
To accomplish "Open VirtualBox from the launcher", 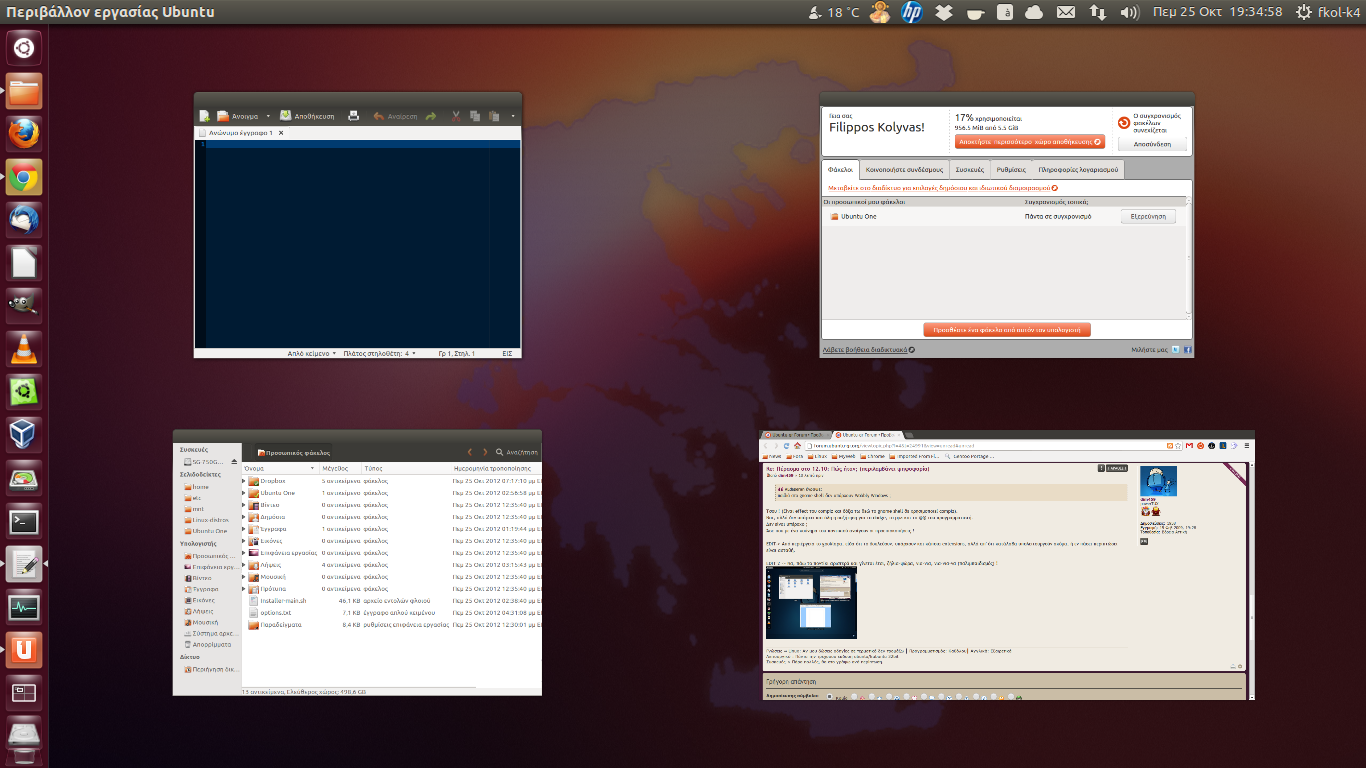I will pyautogui.click(x=24, y=434).
